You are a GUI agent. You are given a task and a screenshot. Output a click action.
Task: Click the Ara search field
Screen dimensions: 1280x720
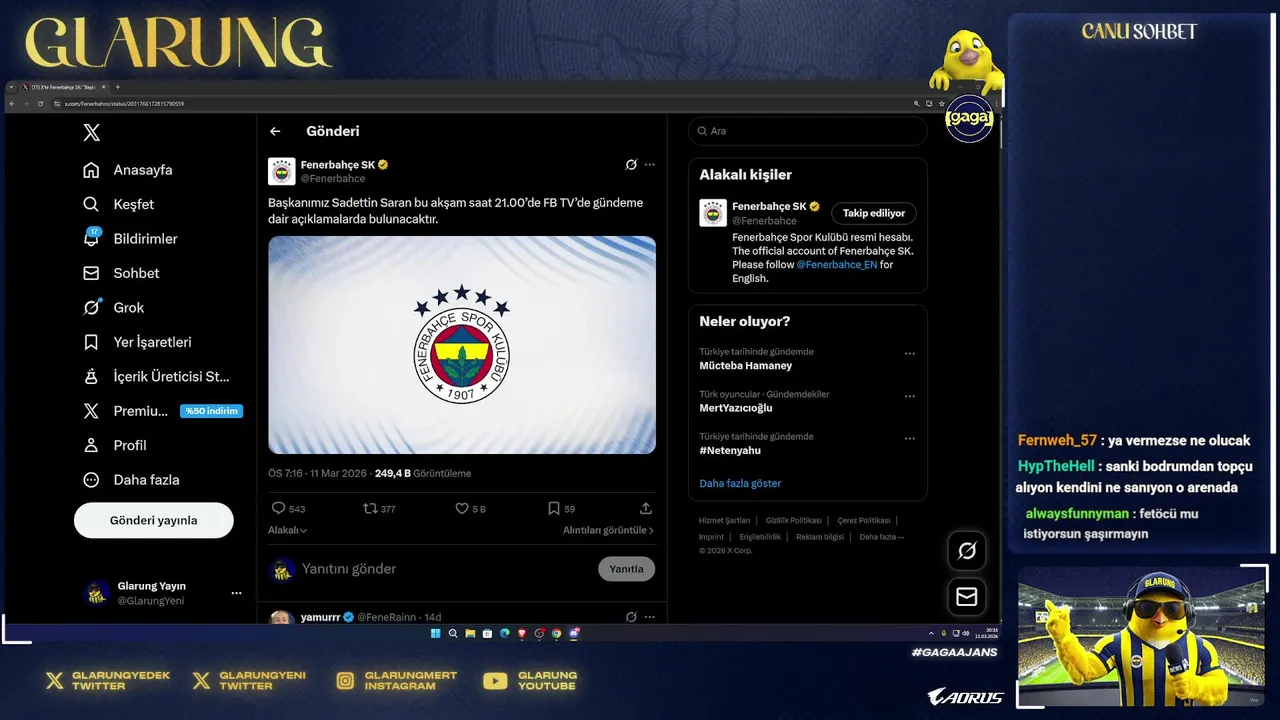tap(808, 131)
